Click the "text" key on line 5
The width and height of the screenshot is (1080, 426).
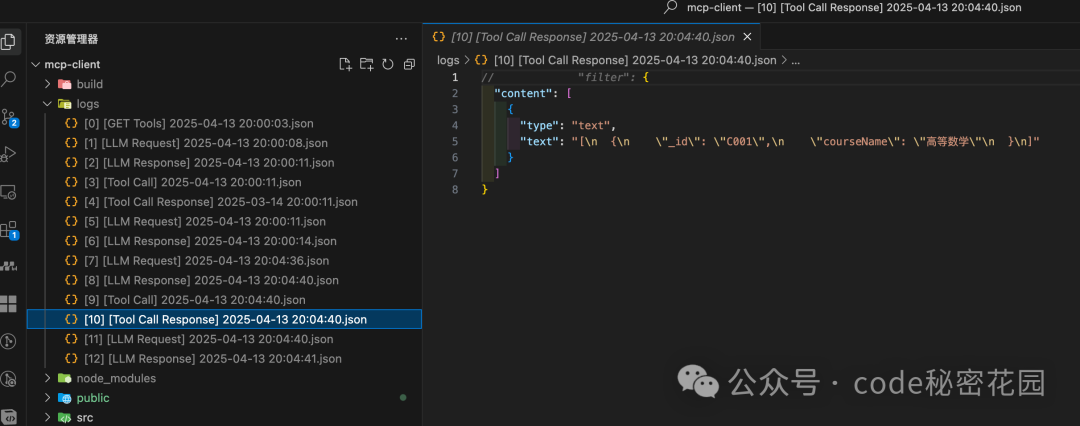click(x=537, y=141)
